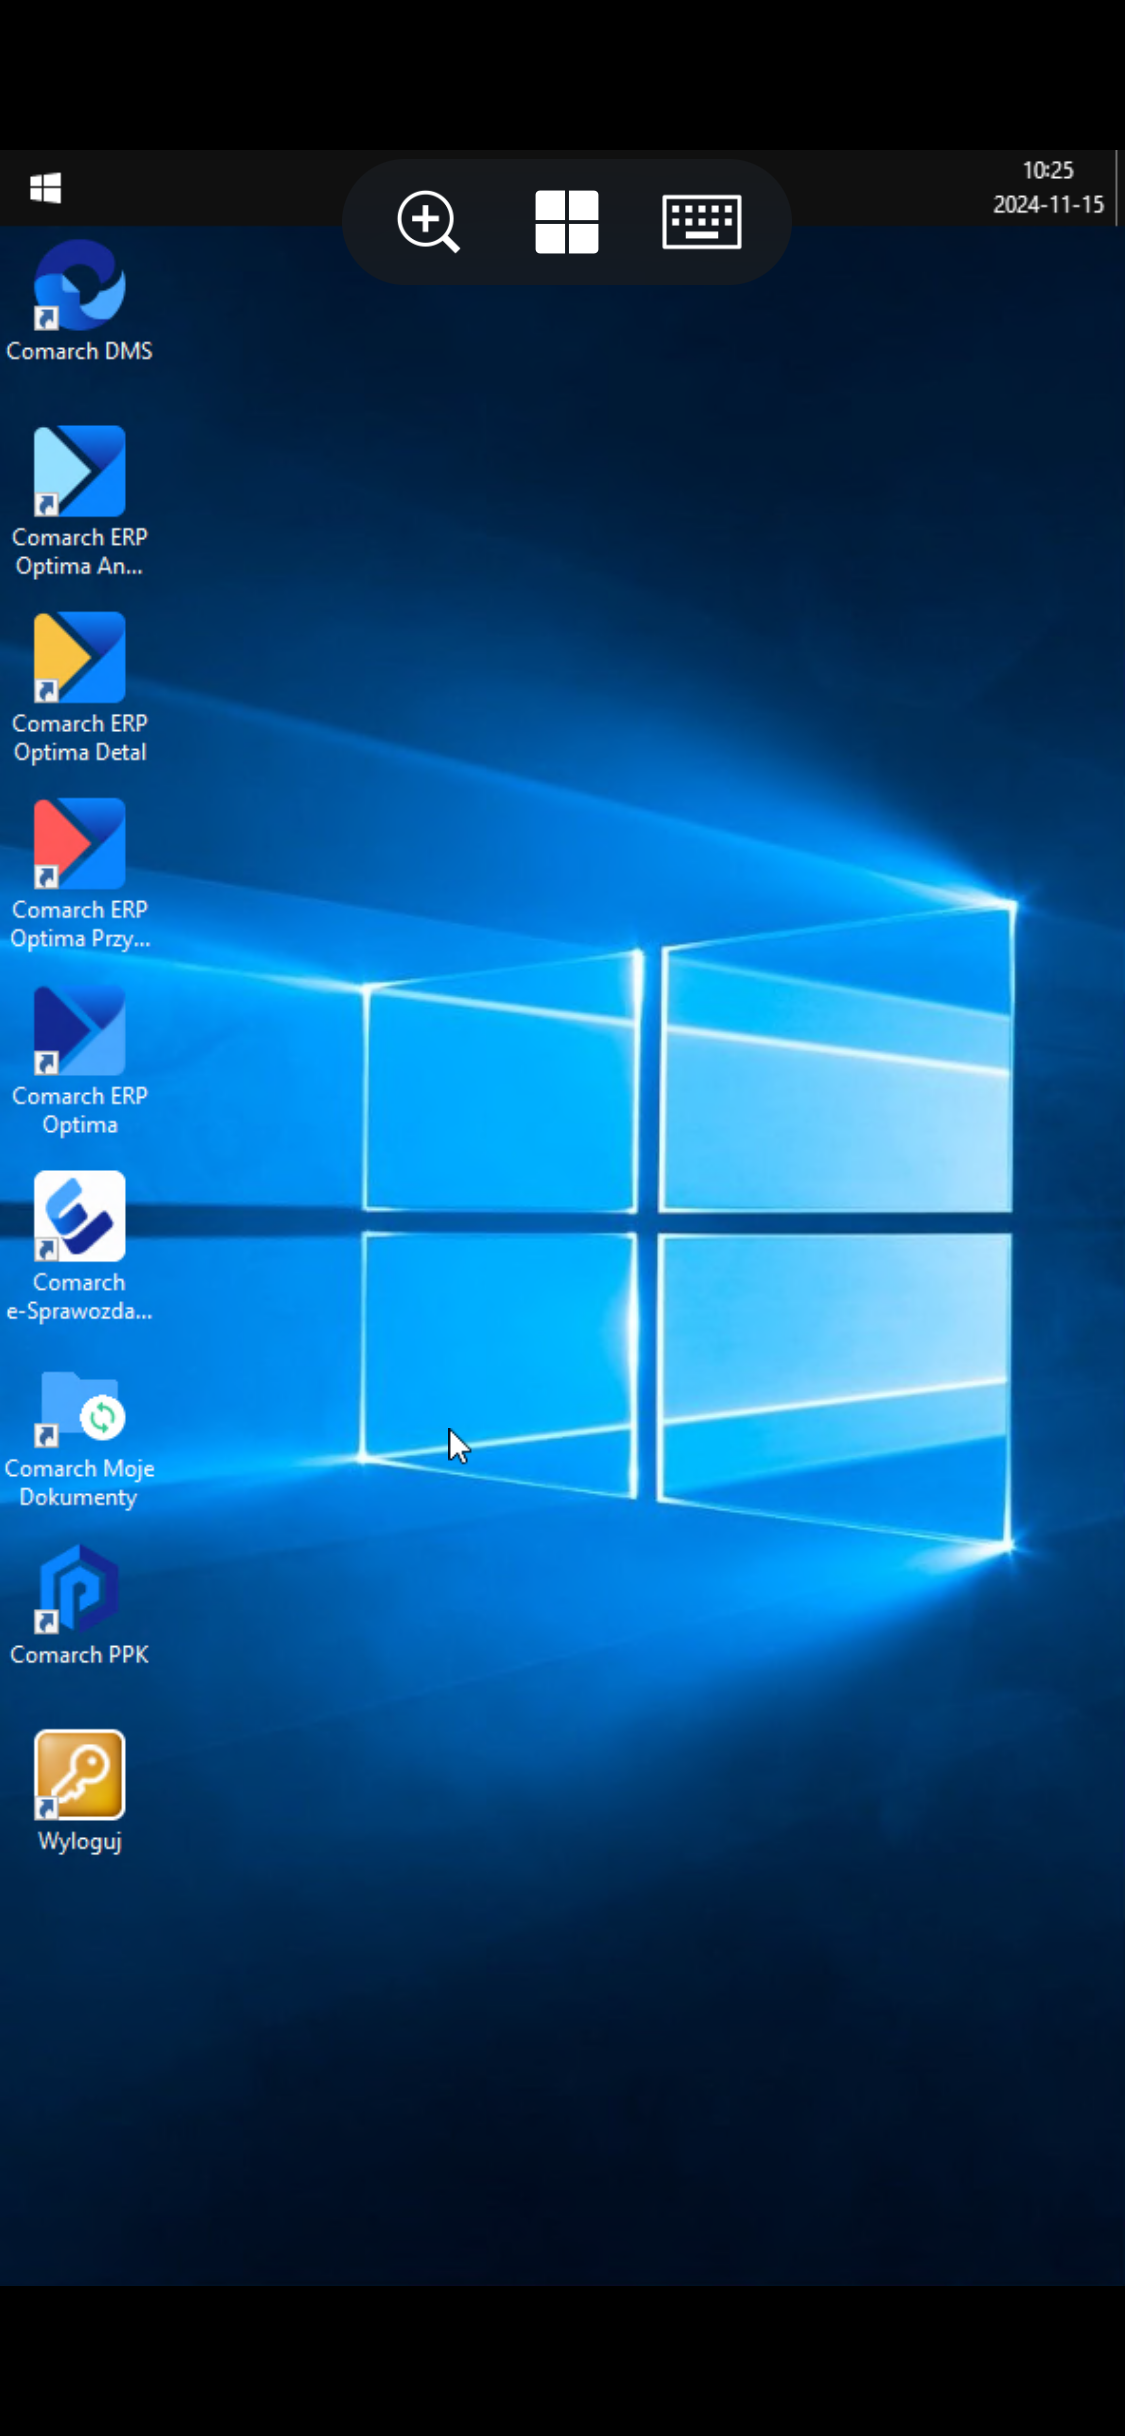1125x2436 pixels.
Task: Click the date 2024-11-15
Action: [x=1047, y=204]
